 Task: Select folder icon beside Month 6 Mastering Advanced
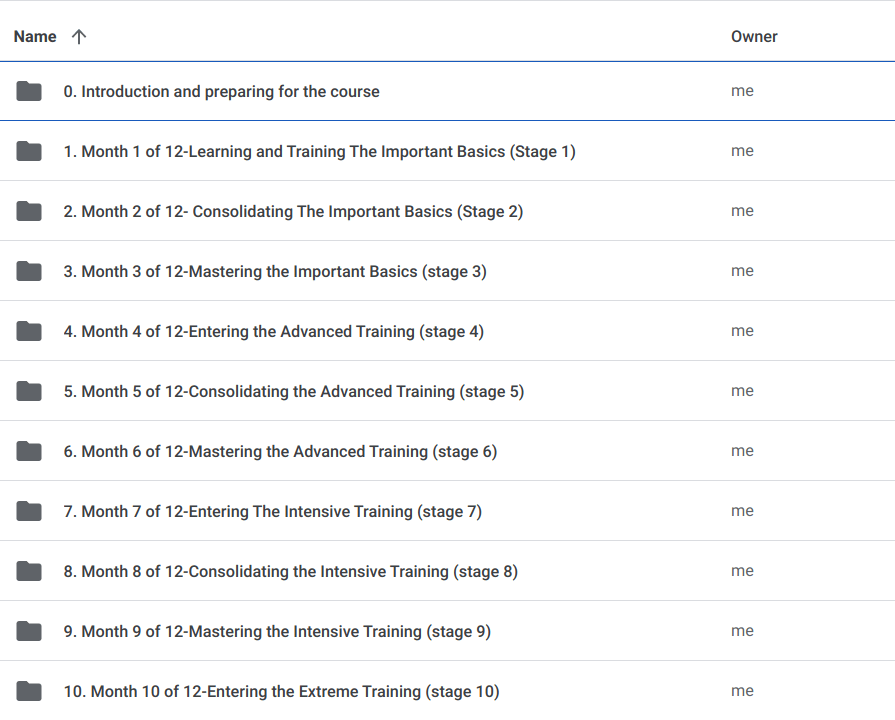(x=29, y=452)
